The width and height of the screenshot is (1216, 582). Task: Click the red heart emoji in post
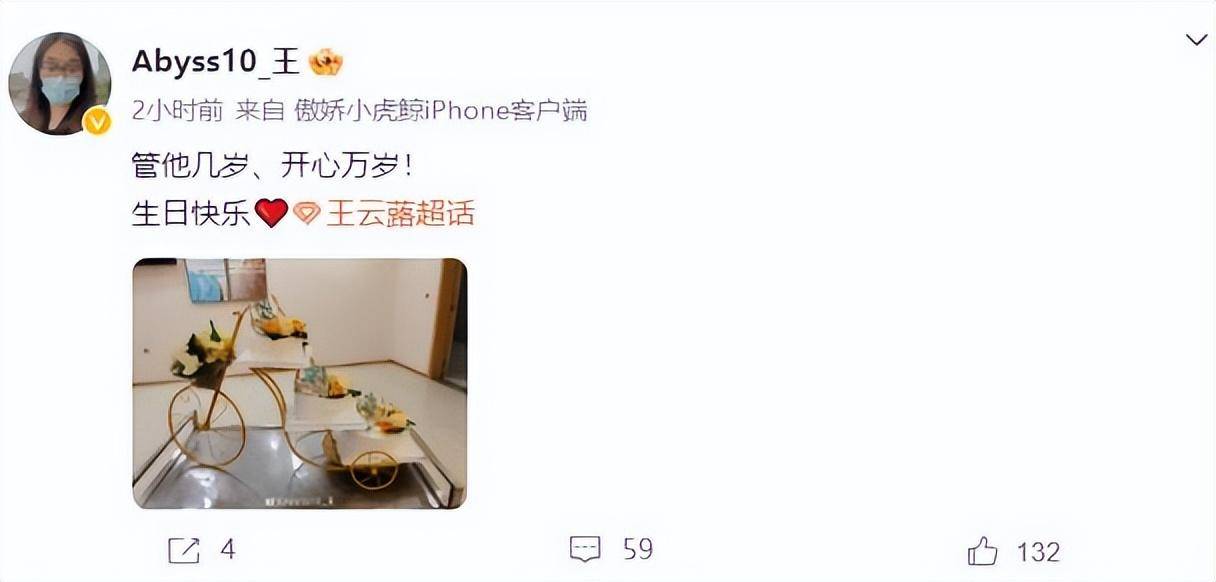click(x=271, y=213)
